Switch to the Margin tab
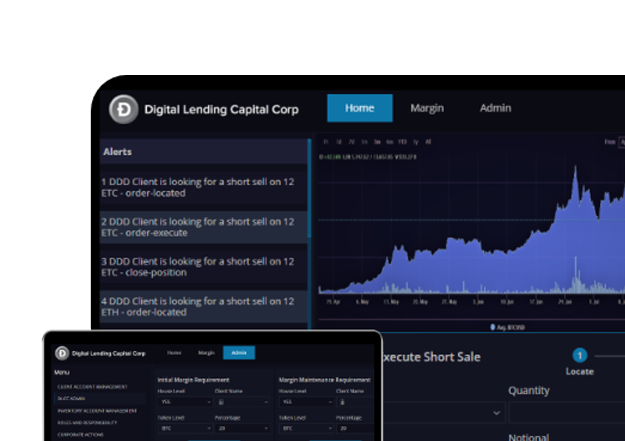Image resolution: width=625 pixels, height=441 pixels. coord(427,108)
